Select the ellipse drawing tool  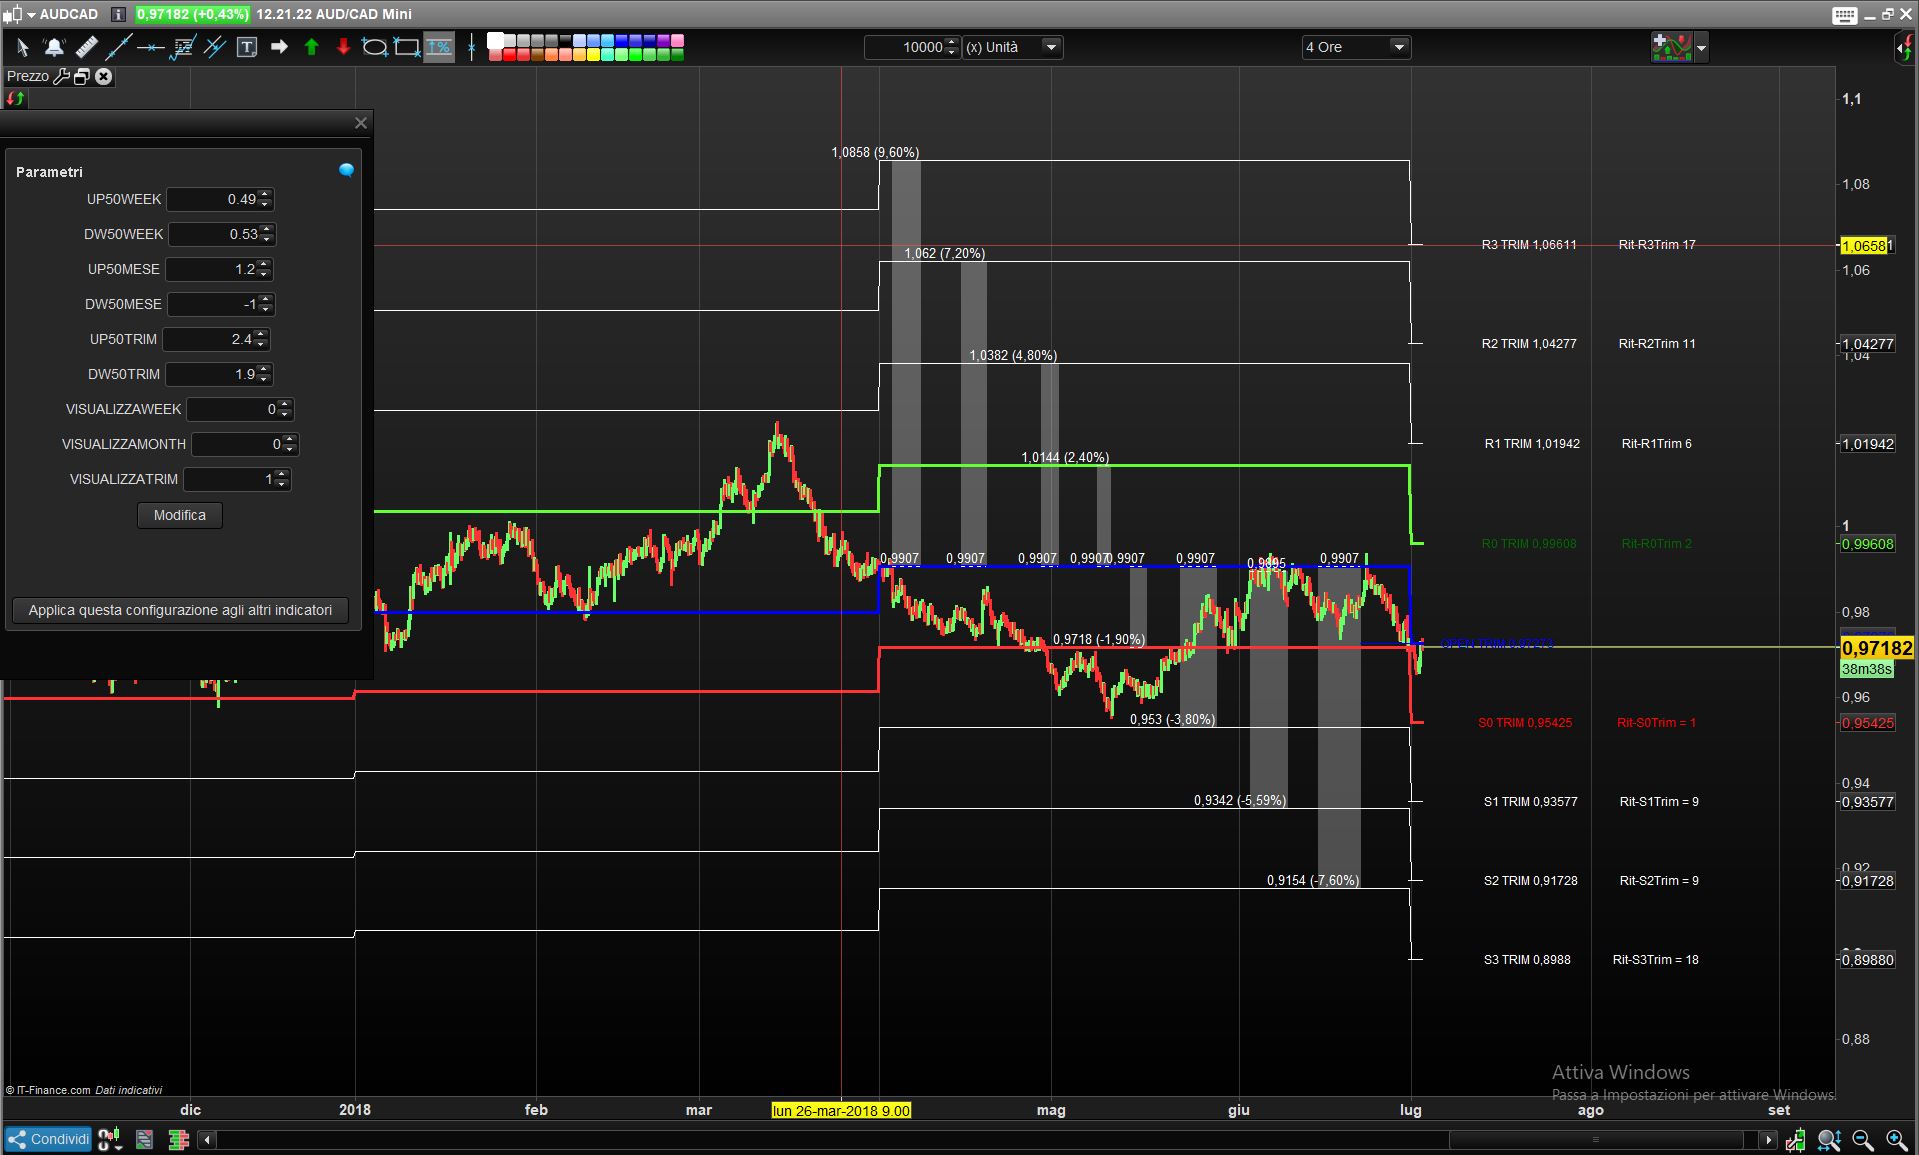[374, 47]
